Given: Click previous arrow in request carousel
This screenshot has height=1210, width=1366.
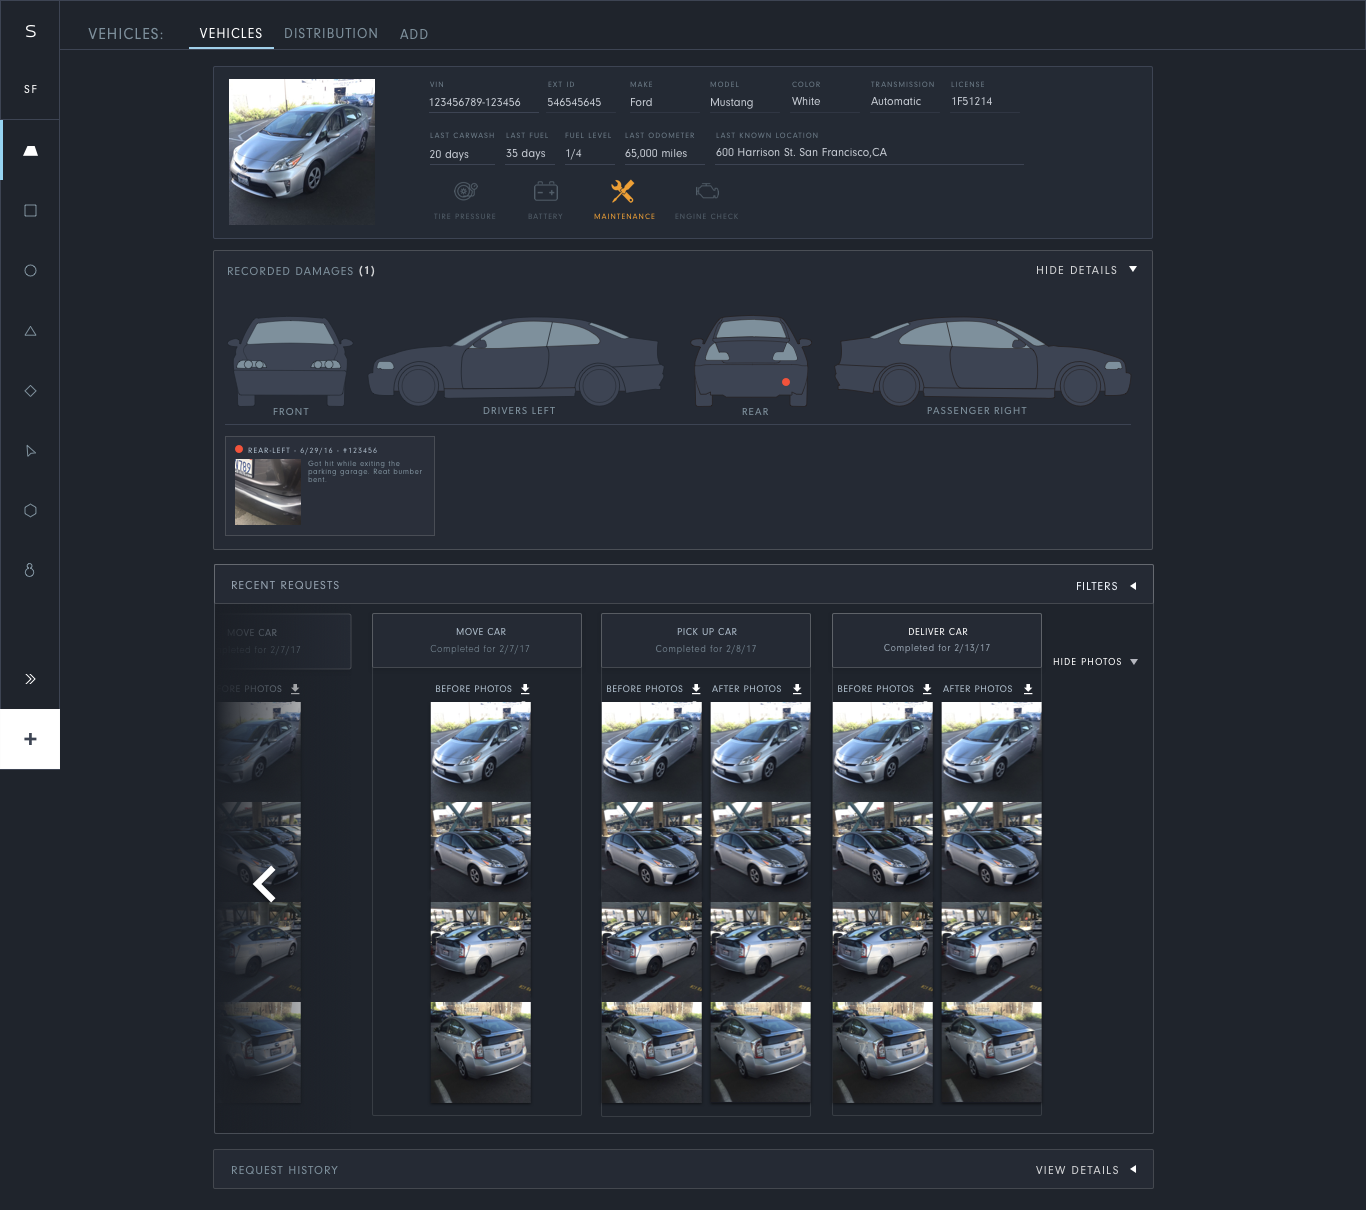Looking at the screenshot, I should click(264, 884).
